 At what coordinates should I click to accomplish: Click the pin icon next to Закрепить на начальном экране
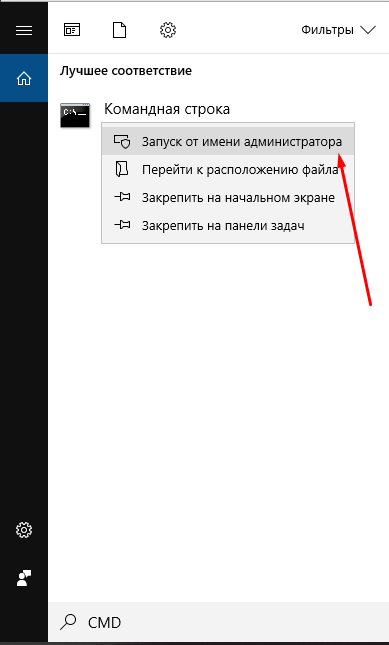coord(122,197)
